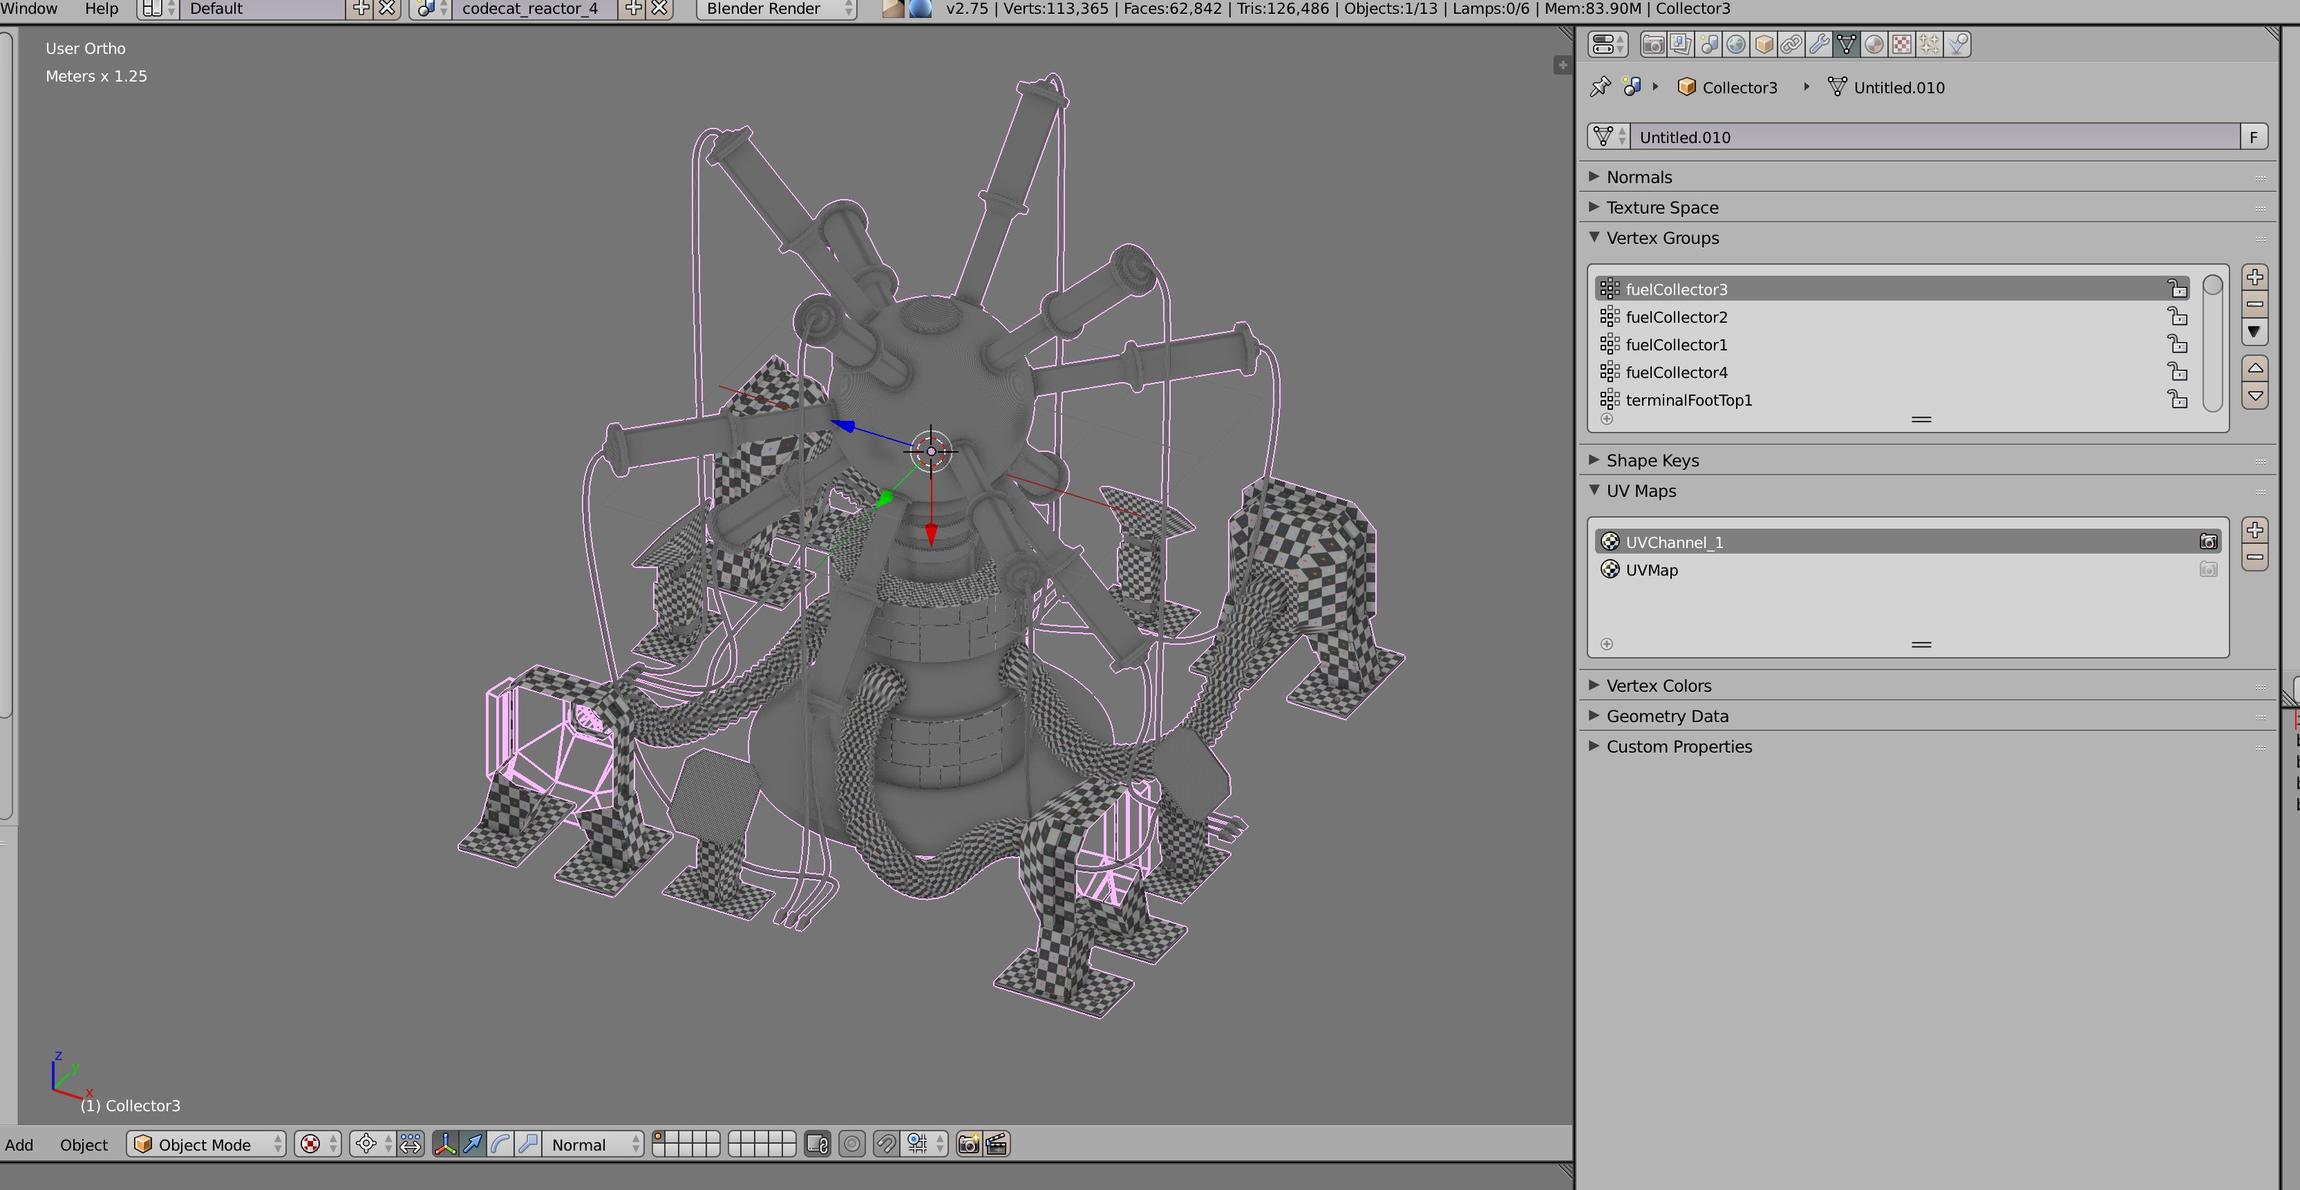Screen dimensions: 2300x1190
Task: Open the Object Constraints tab
Action: click(x=1791, y=44)
